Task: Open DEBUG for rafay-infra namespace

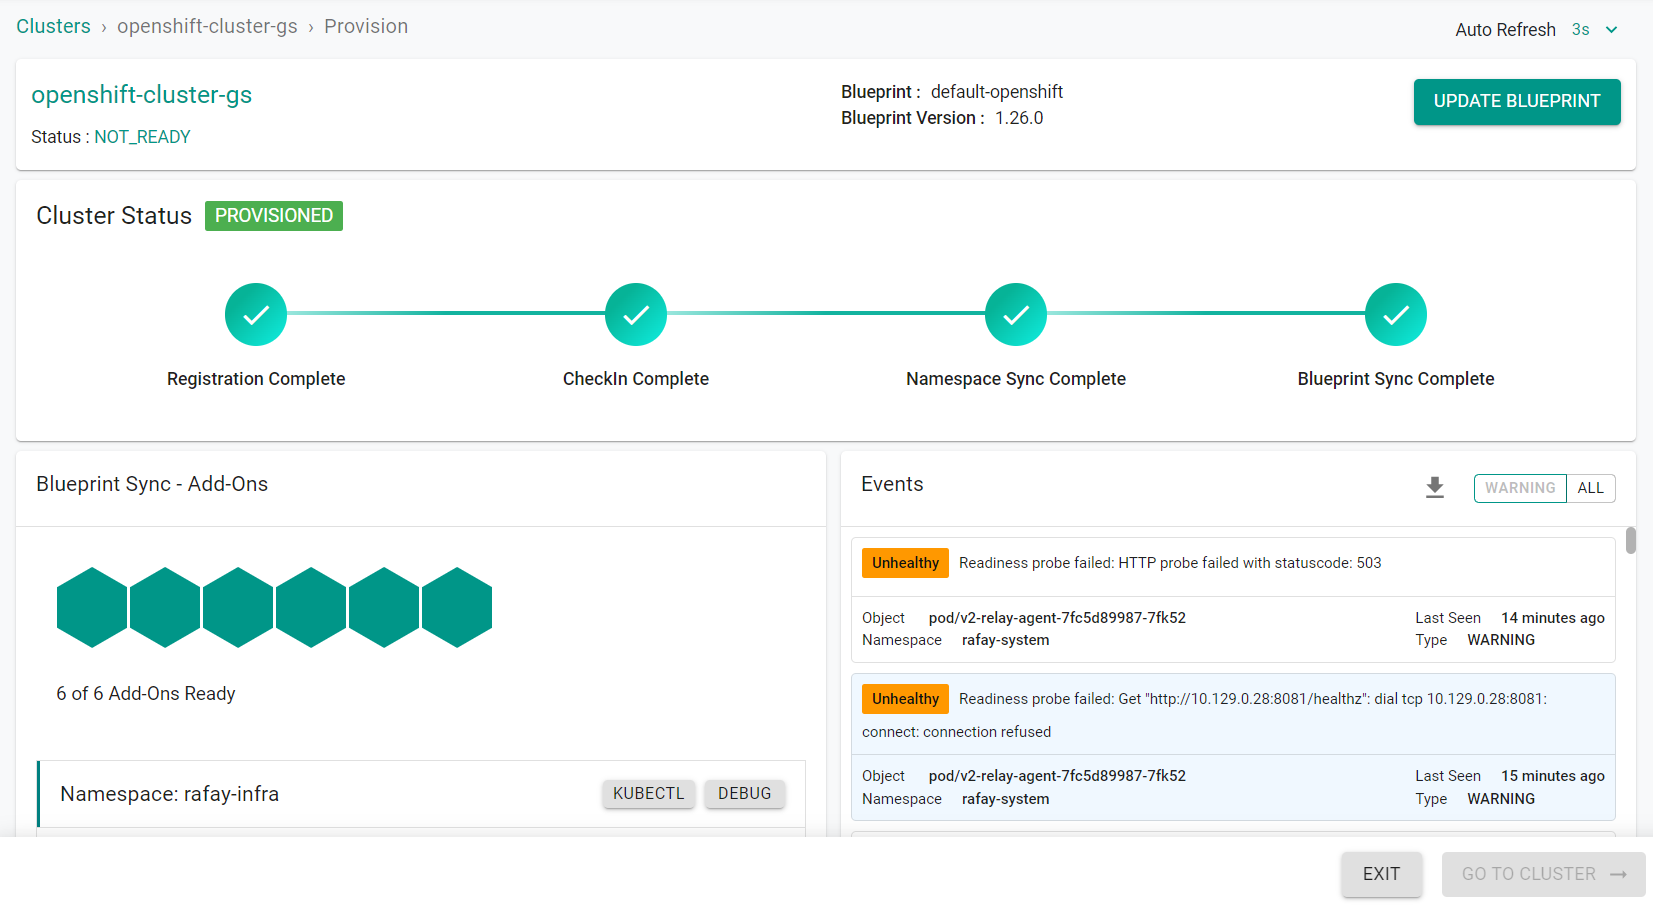Action: coord(745,794)
